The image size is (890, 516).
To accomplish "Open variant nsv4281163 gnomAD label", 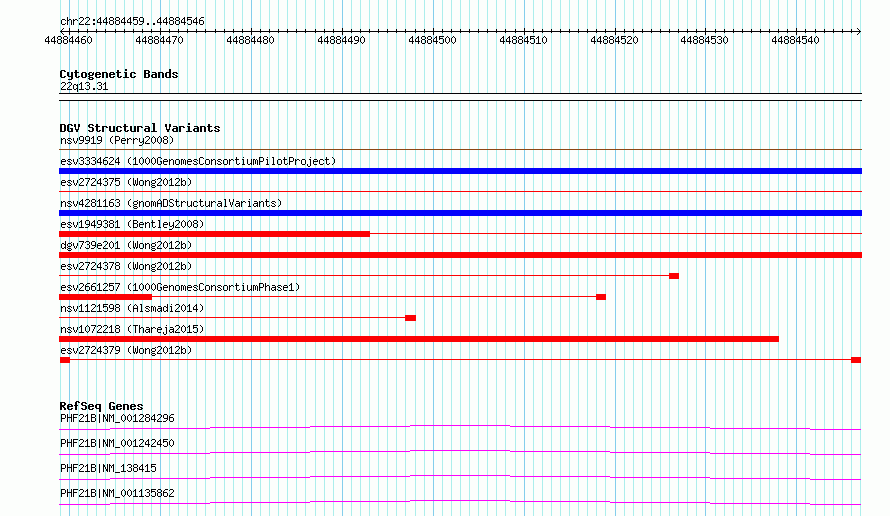I will 171,203.
